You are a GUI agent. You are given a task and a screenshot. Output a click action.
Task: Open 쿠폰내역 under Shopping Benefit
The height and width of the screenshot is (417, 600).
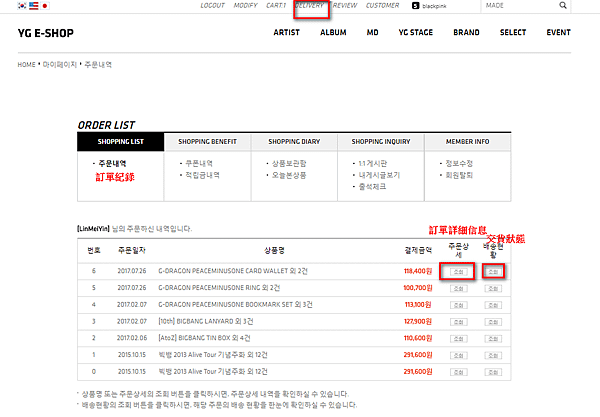[199, 164]
